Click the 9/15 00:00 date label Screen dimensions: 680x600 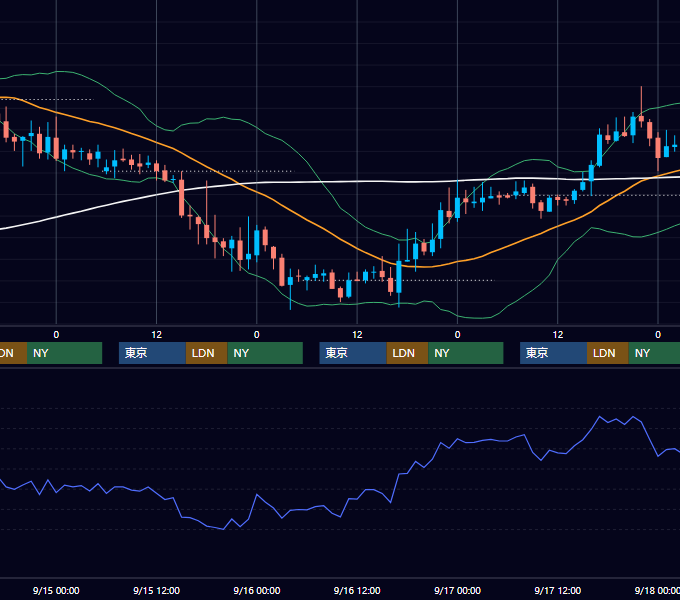coord(56,590)
